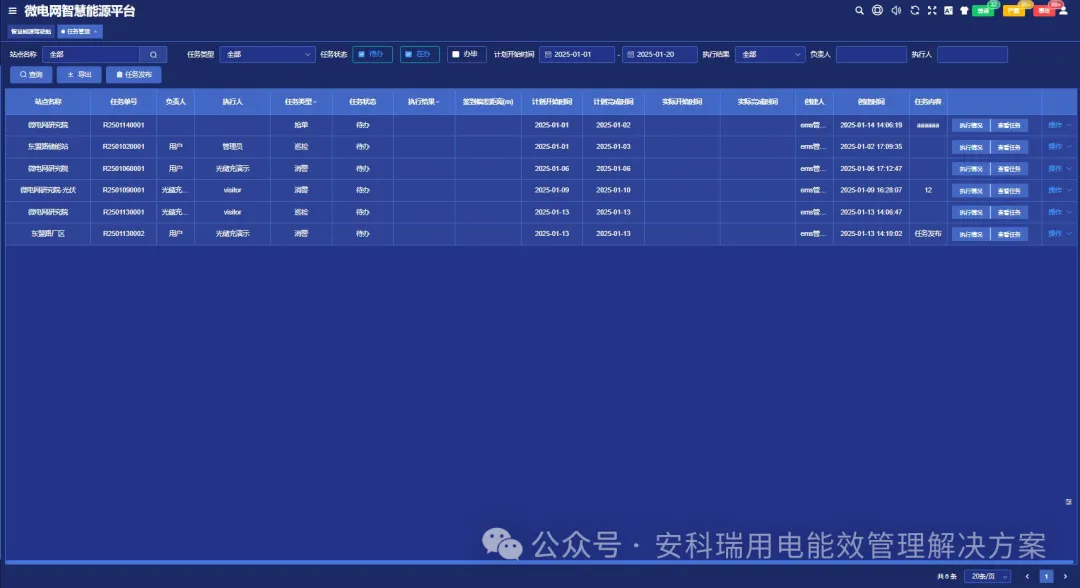The height and width of the screenshot is (588, 1080).
Task: Enable the 办毕 status checkbox
Action: tap(455, 54)
